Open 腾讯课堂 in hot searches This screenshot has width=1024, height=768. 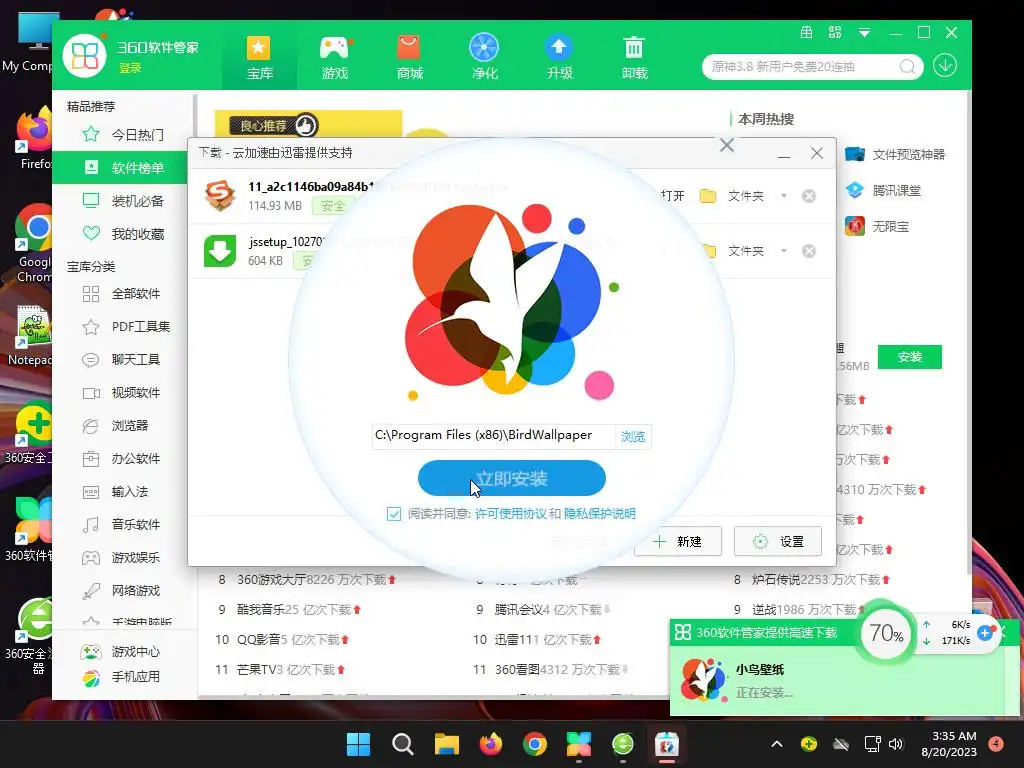click(883, 191)
